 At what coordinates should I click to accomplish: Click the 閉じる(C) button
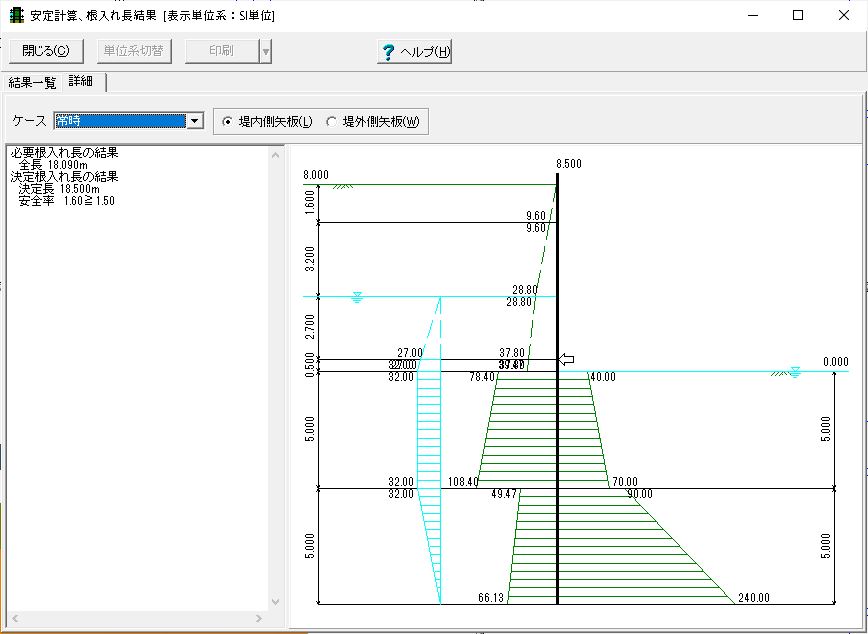[46, 51]
